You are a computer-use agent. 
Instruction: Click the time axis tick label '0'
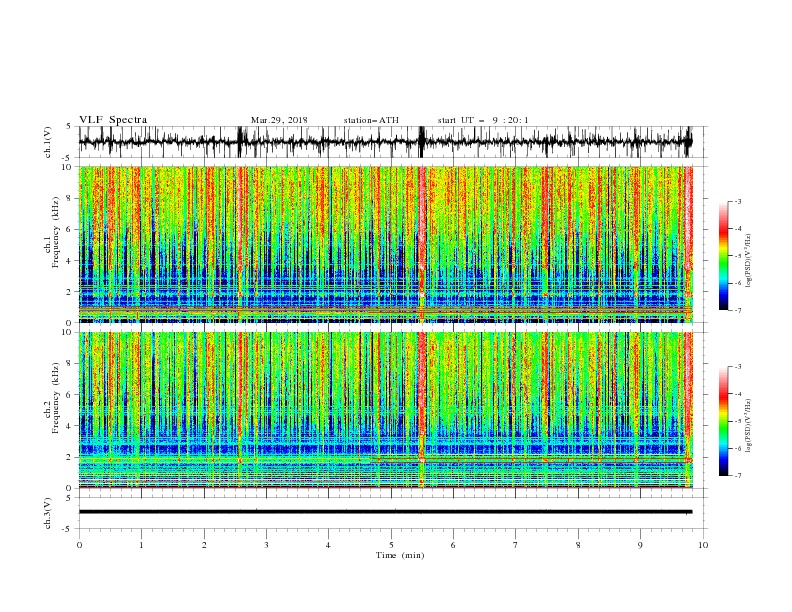79,545
